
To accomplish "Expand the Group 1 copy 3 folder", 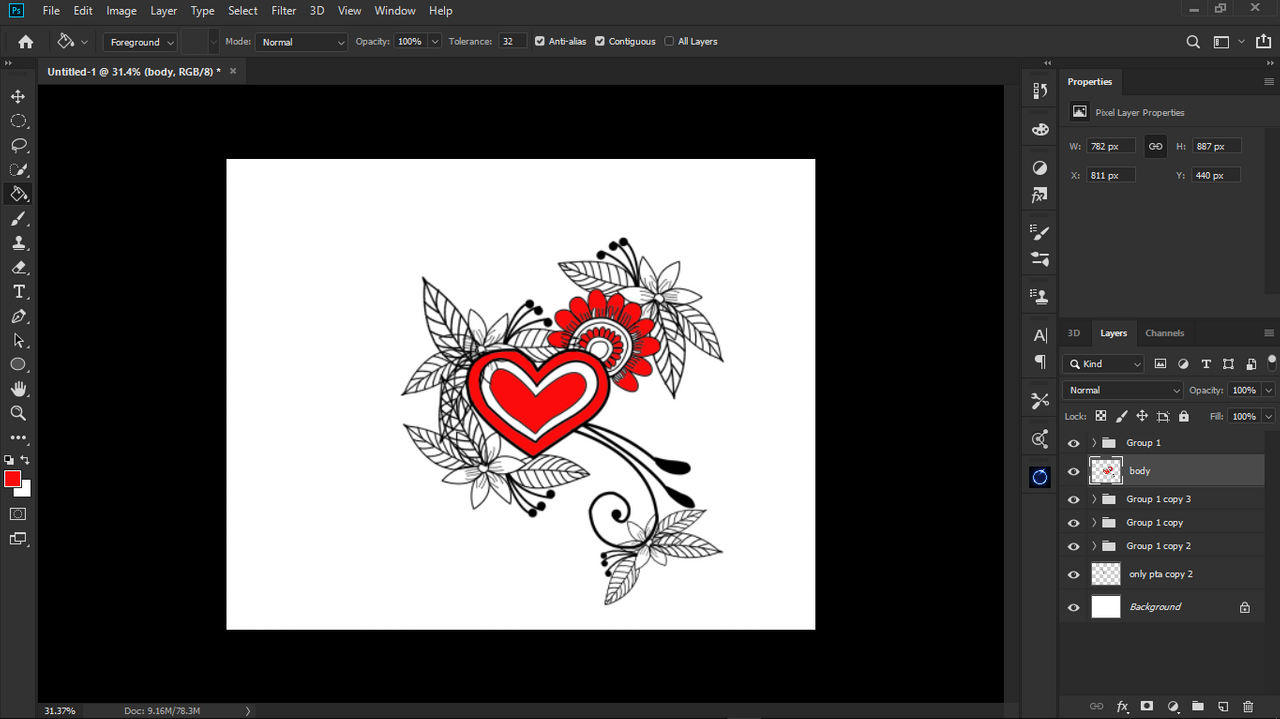I will coord(1094,499).
